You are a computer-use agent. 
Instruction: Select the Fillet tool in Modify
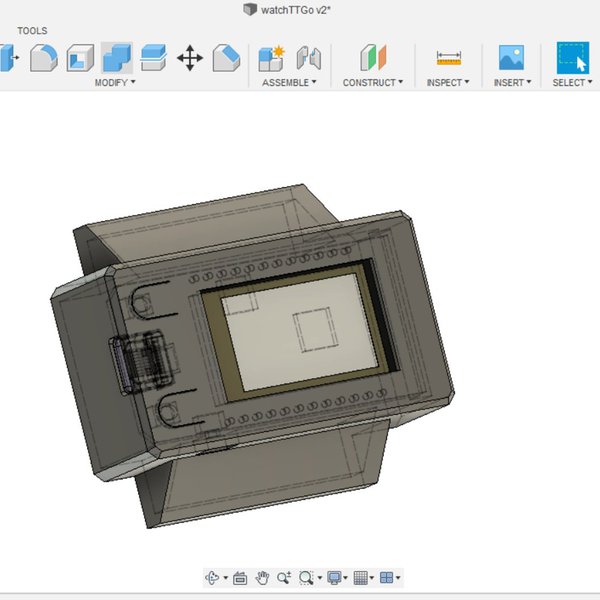43,58
